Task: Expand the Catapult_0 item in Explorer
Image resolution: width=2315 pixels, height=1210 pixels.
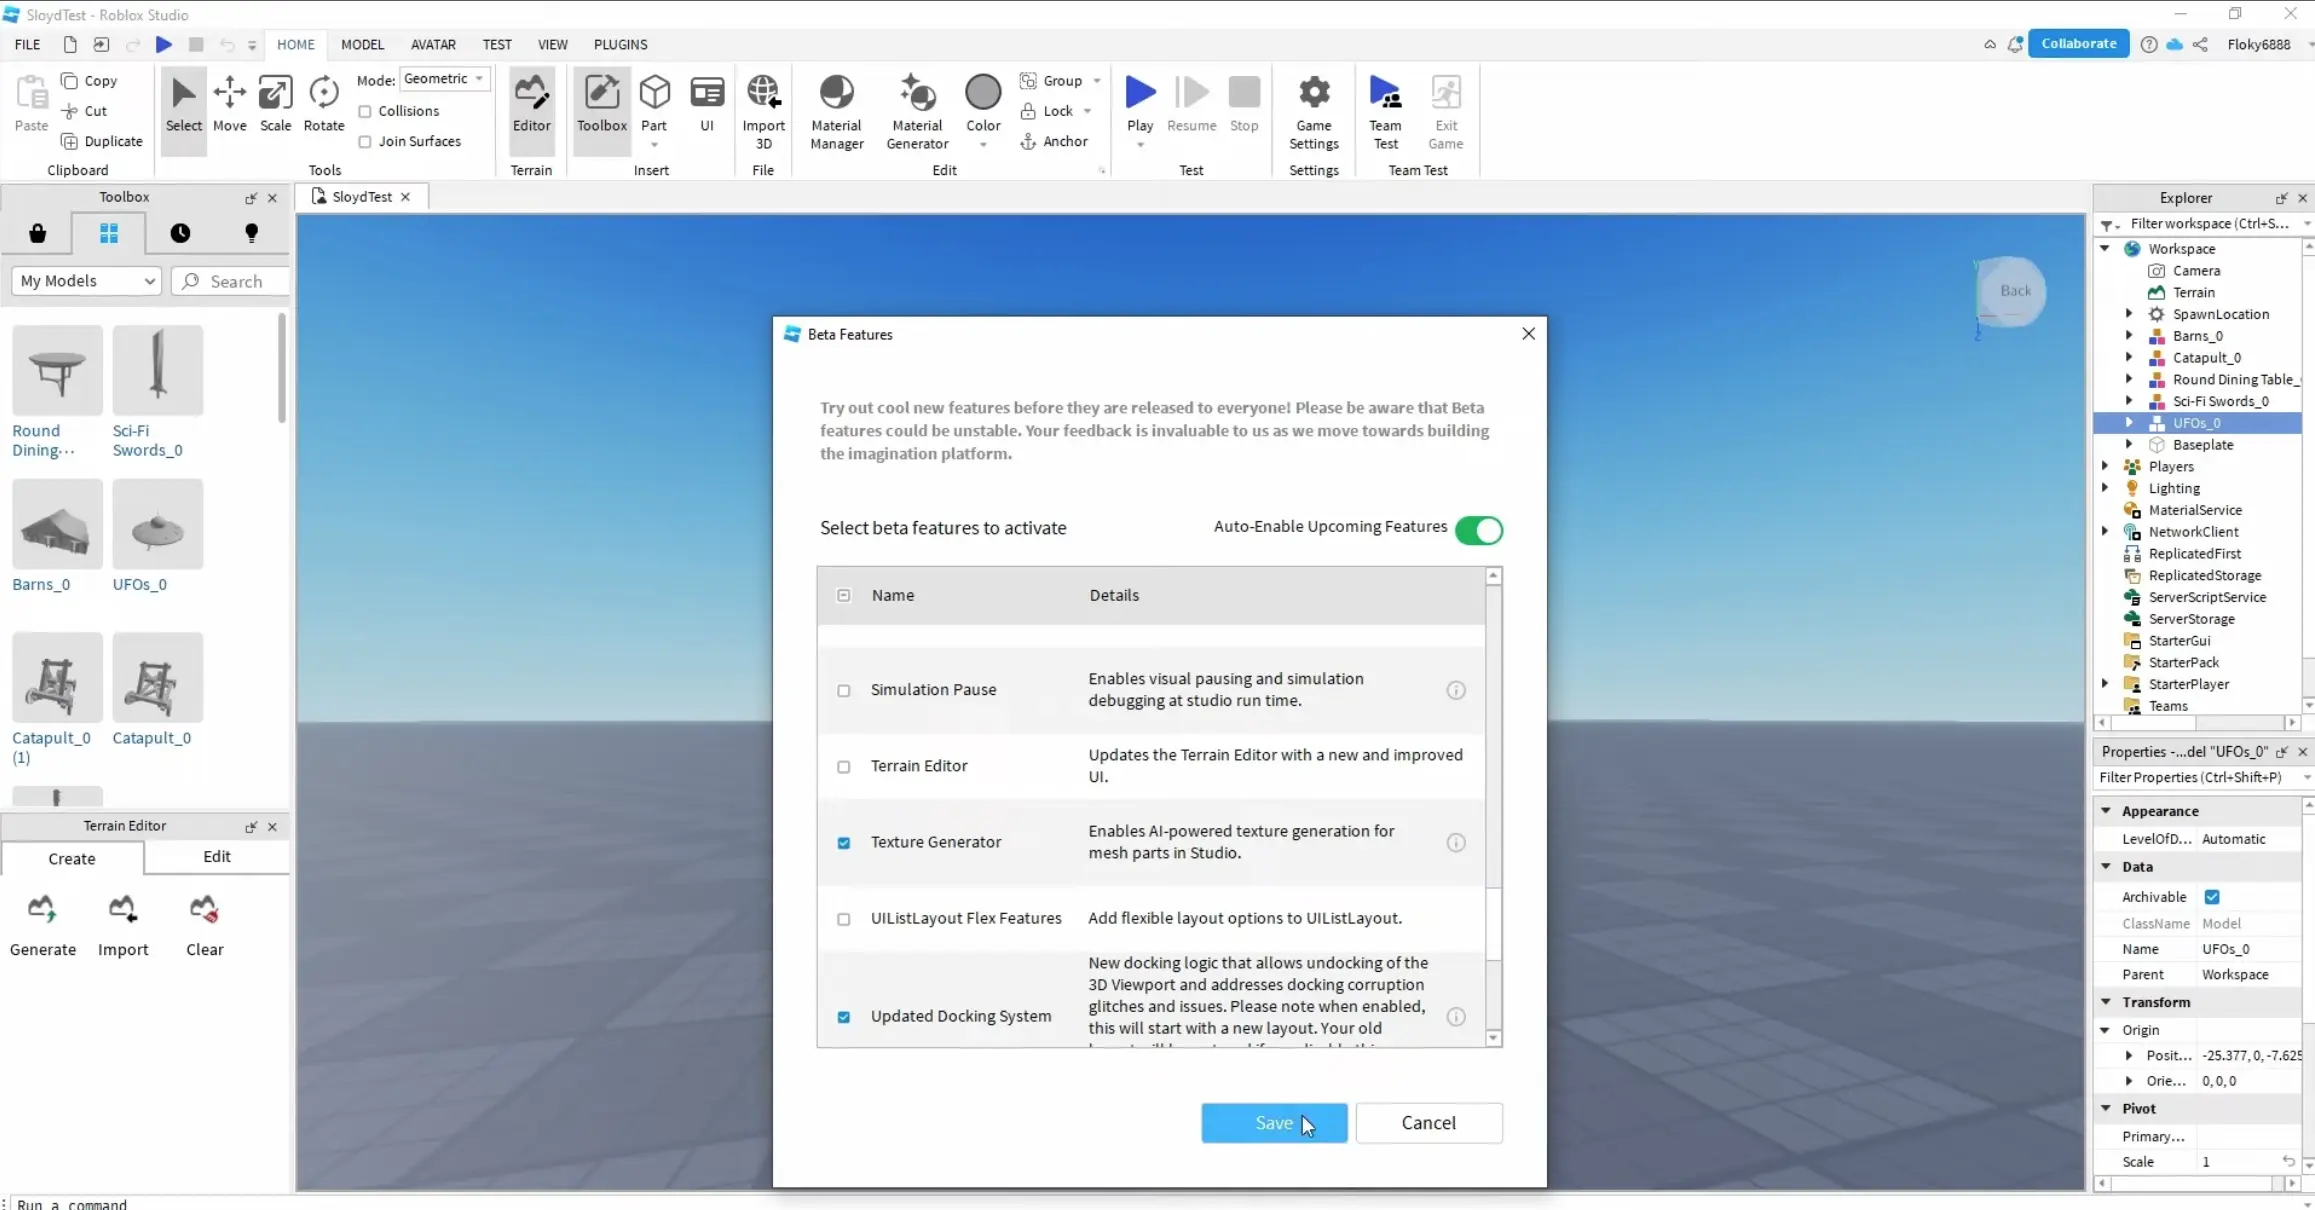Action: point(2129,357)
